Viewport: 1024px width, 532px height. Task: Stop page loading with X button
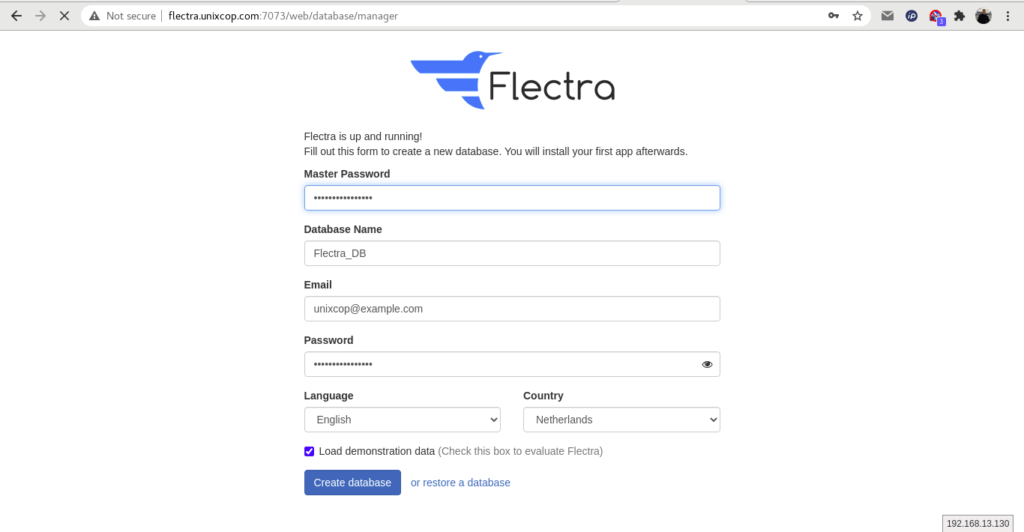click(64, 16)
